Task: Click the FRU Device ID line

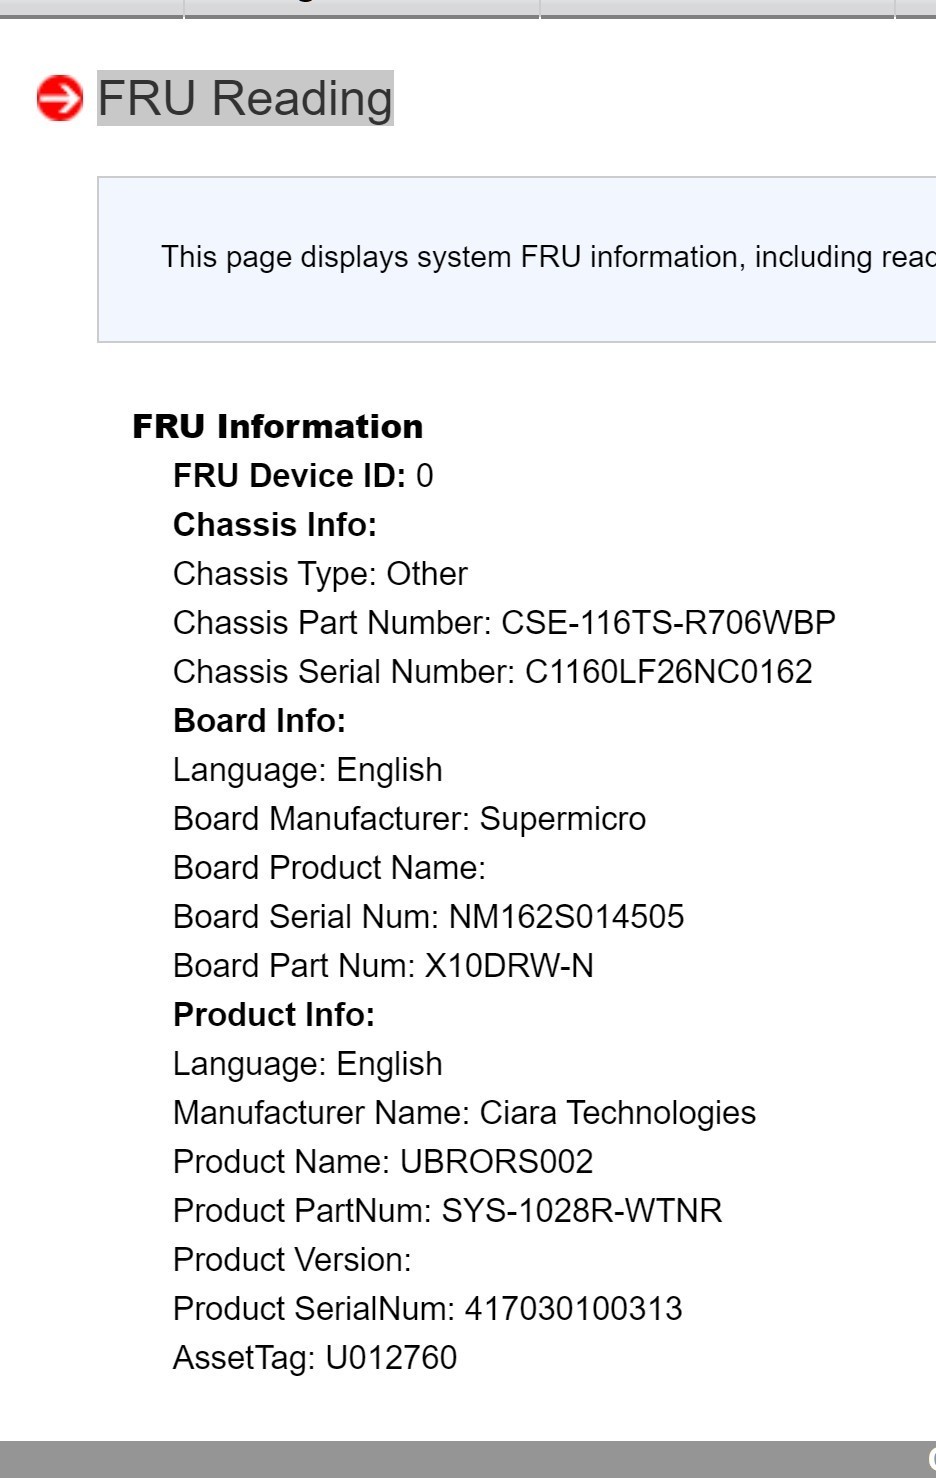Action: pyautogui.click(x=303, y=475)
